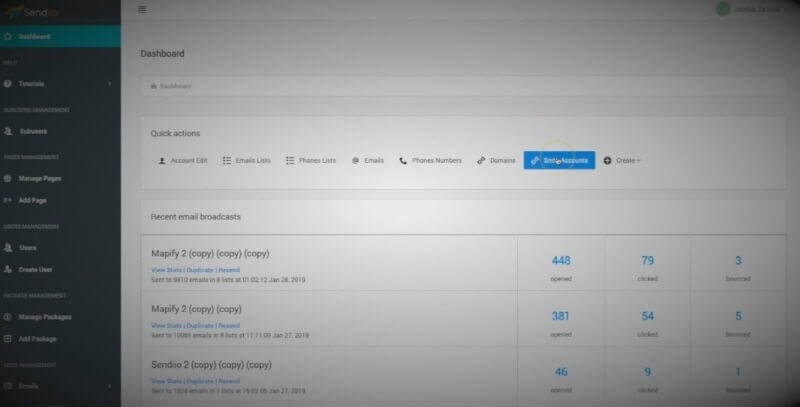The image size is (800, 407).
Task: Click the 5 bounced count
Action: [738, 316]
